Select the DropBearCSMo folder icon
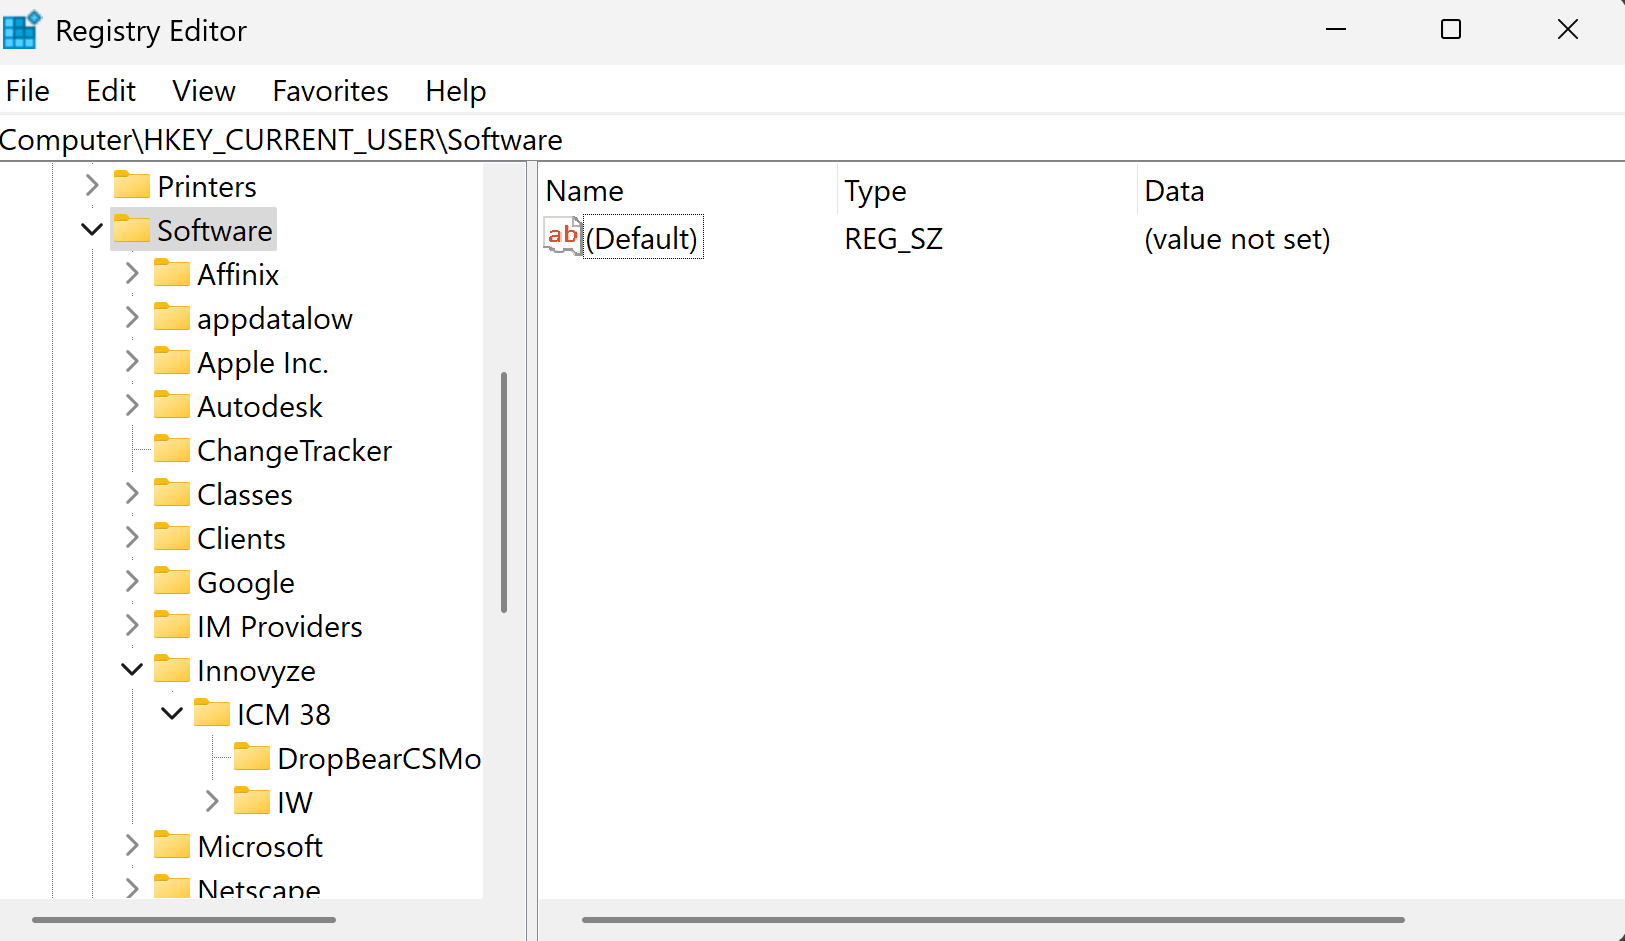 pyautogui.click(x=252, y=757)
